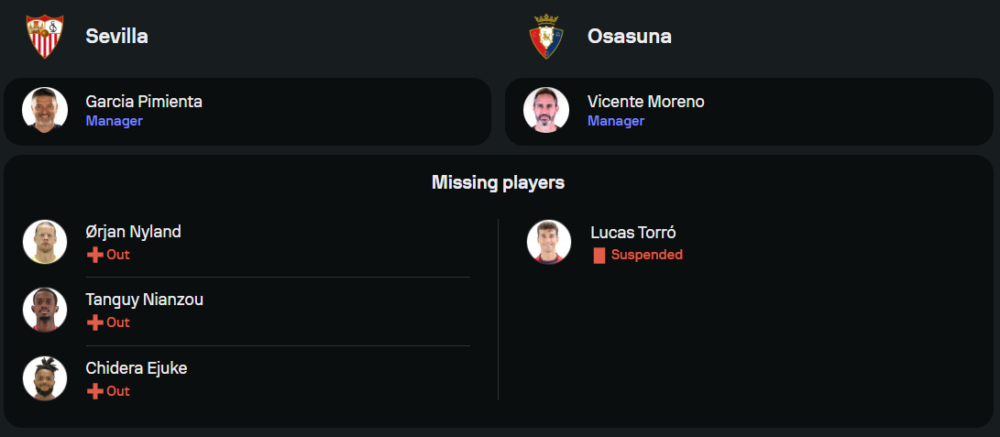Select the Vicente Moreno name text

[x=646, y=102]
